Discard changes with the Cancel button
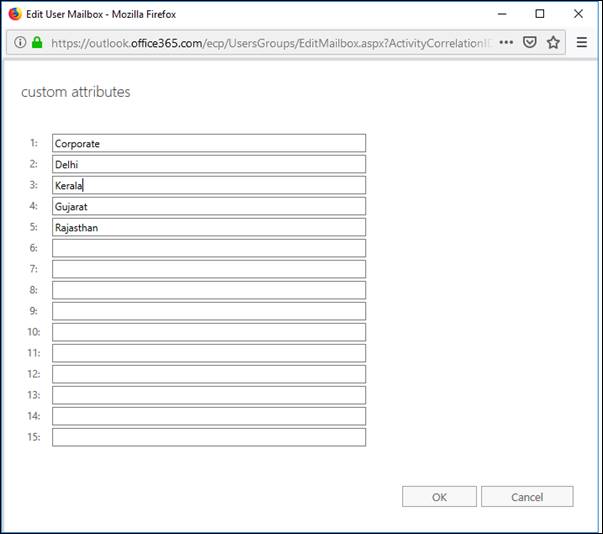Viewport: 603px width, 534px height. pos(527,497)
